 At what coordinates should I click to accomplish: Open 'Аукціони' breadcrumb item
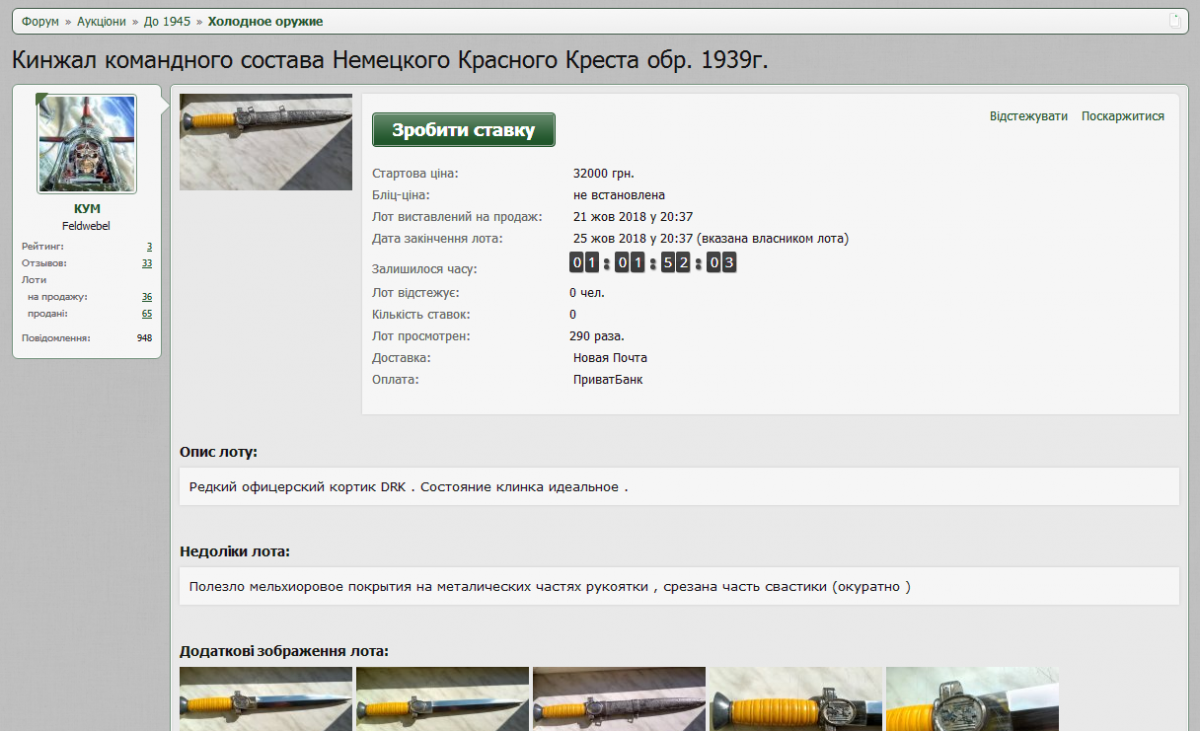click(102, 21)
